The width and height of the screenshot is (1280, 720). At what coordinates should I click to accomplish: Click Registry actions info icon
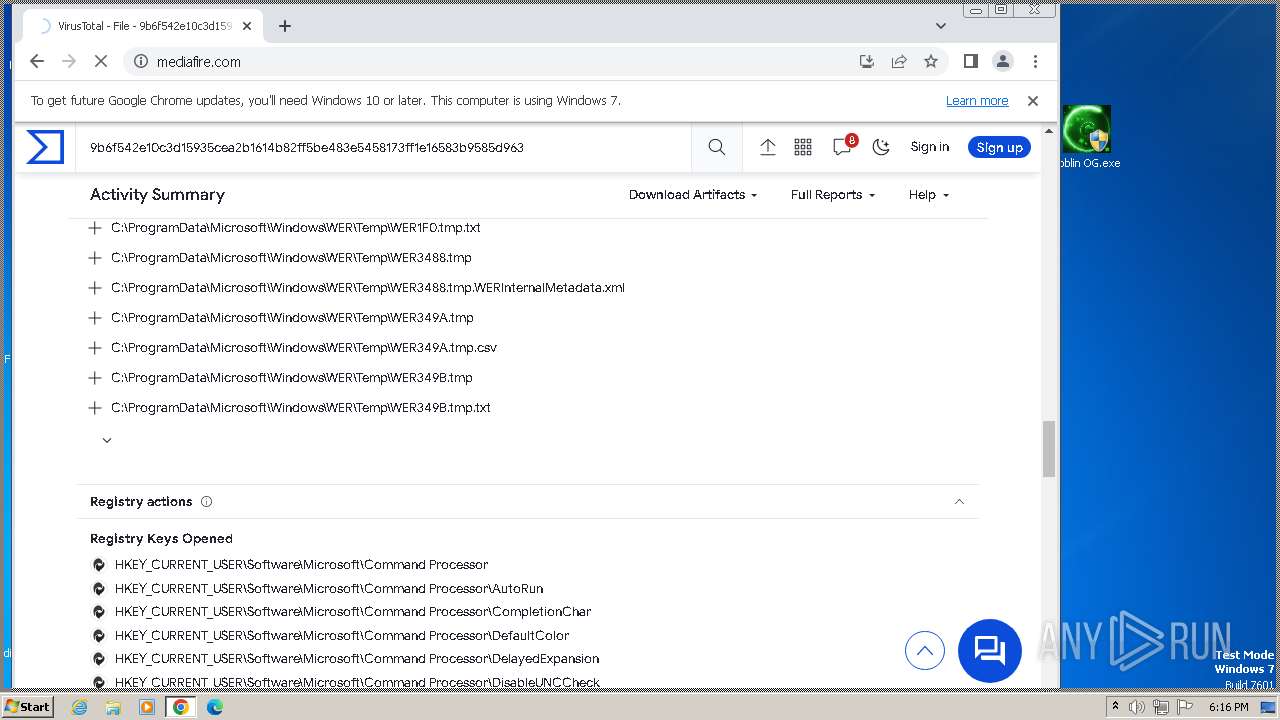click(x=207, y=502)
